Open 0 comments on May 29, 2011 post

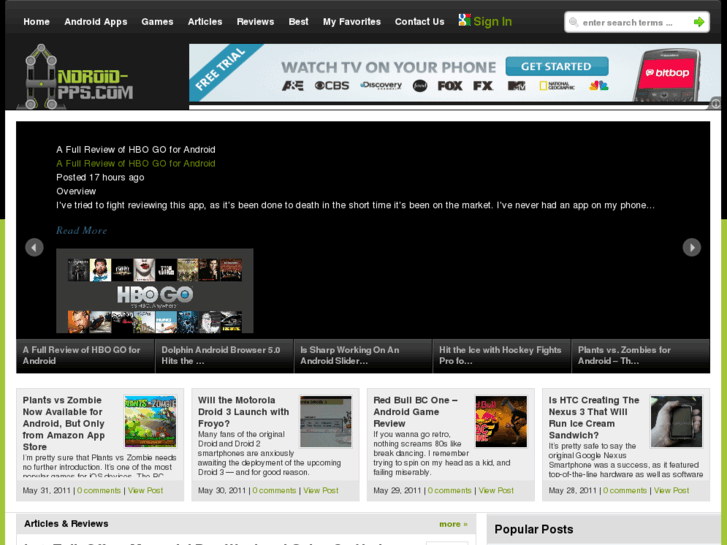(x=449, y=490)
